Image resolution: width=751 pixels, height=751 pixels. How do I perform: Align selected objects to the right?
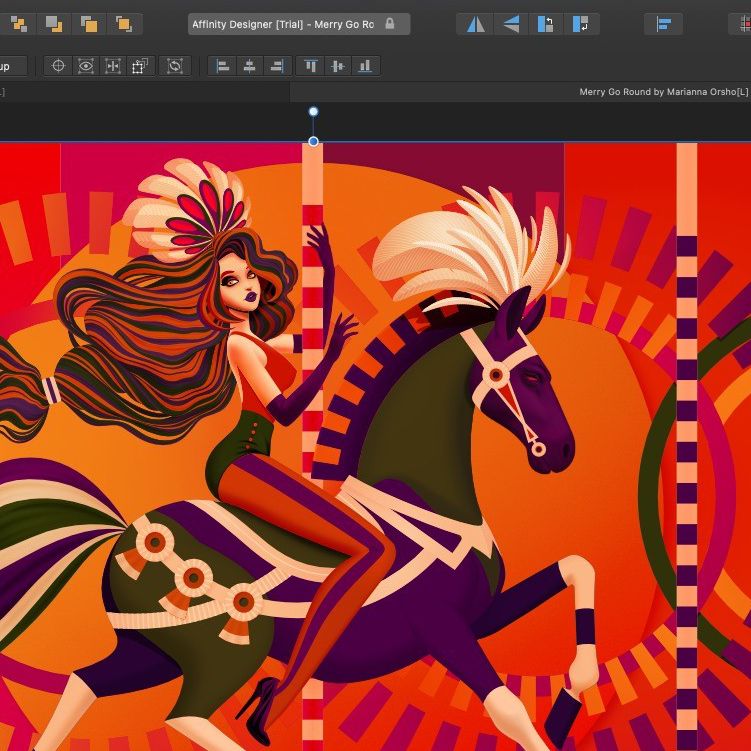click(277, 66)
